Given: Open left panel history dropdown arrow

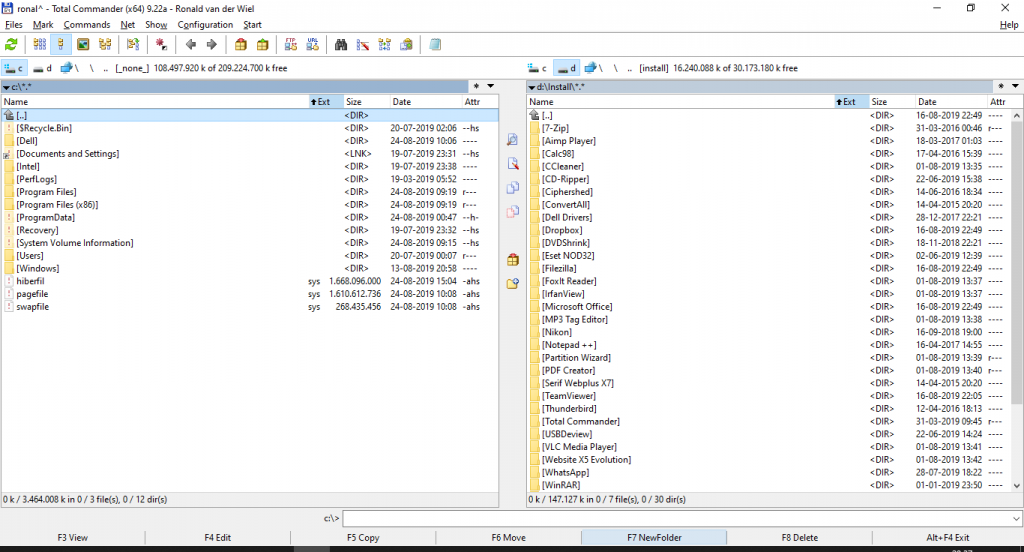Looking at the screenshot, I should pyautogui.click(x=490, y=86).
